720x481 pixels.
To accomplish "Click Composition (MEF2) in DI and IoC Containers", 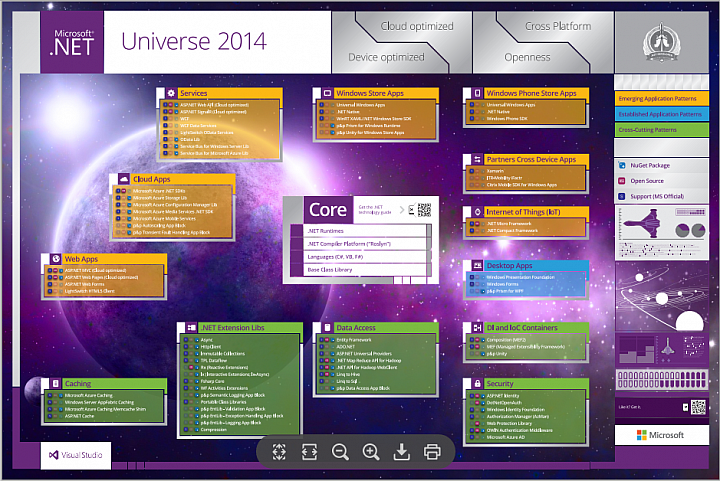I will tap(506, 340).
